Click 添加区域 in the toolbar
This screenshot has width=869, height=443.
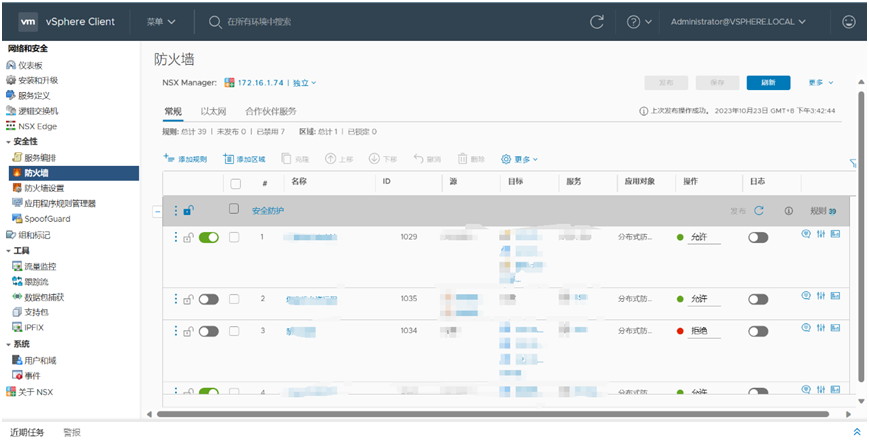point(244,159)
